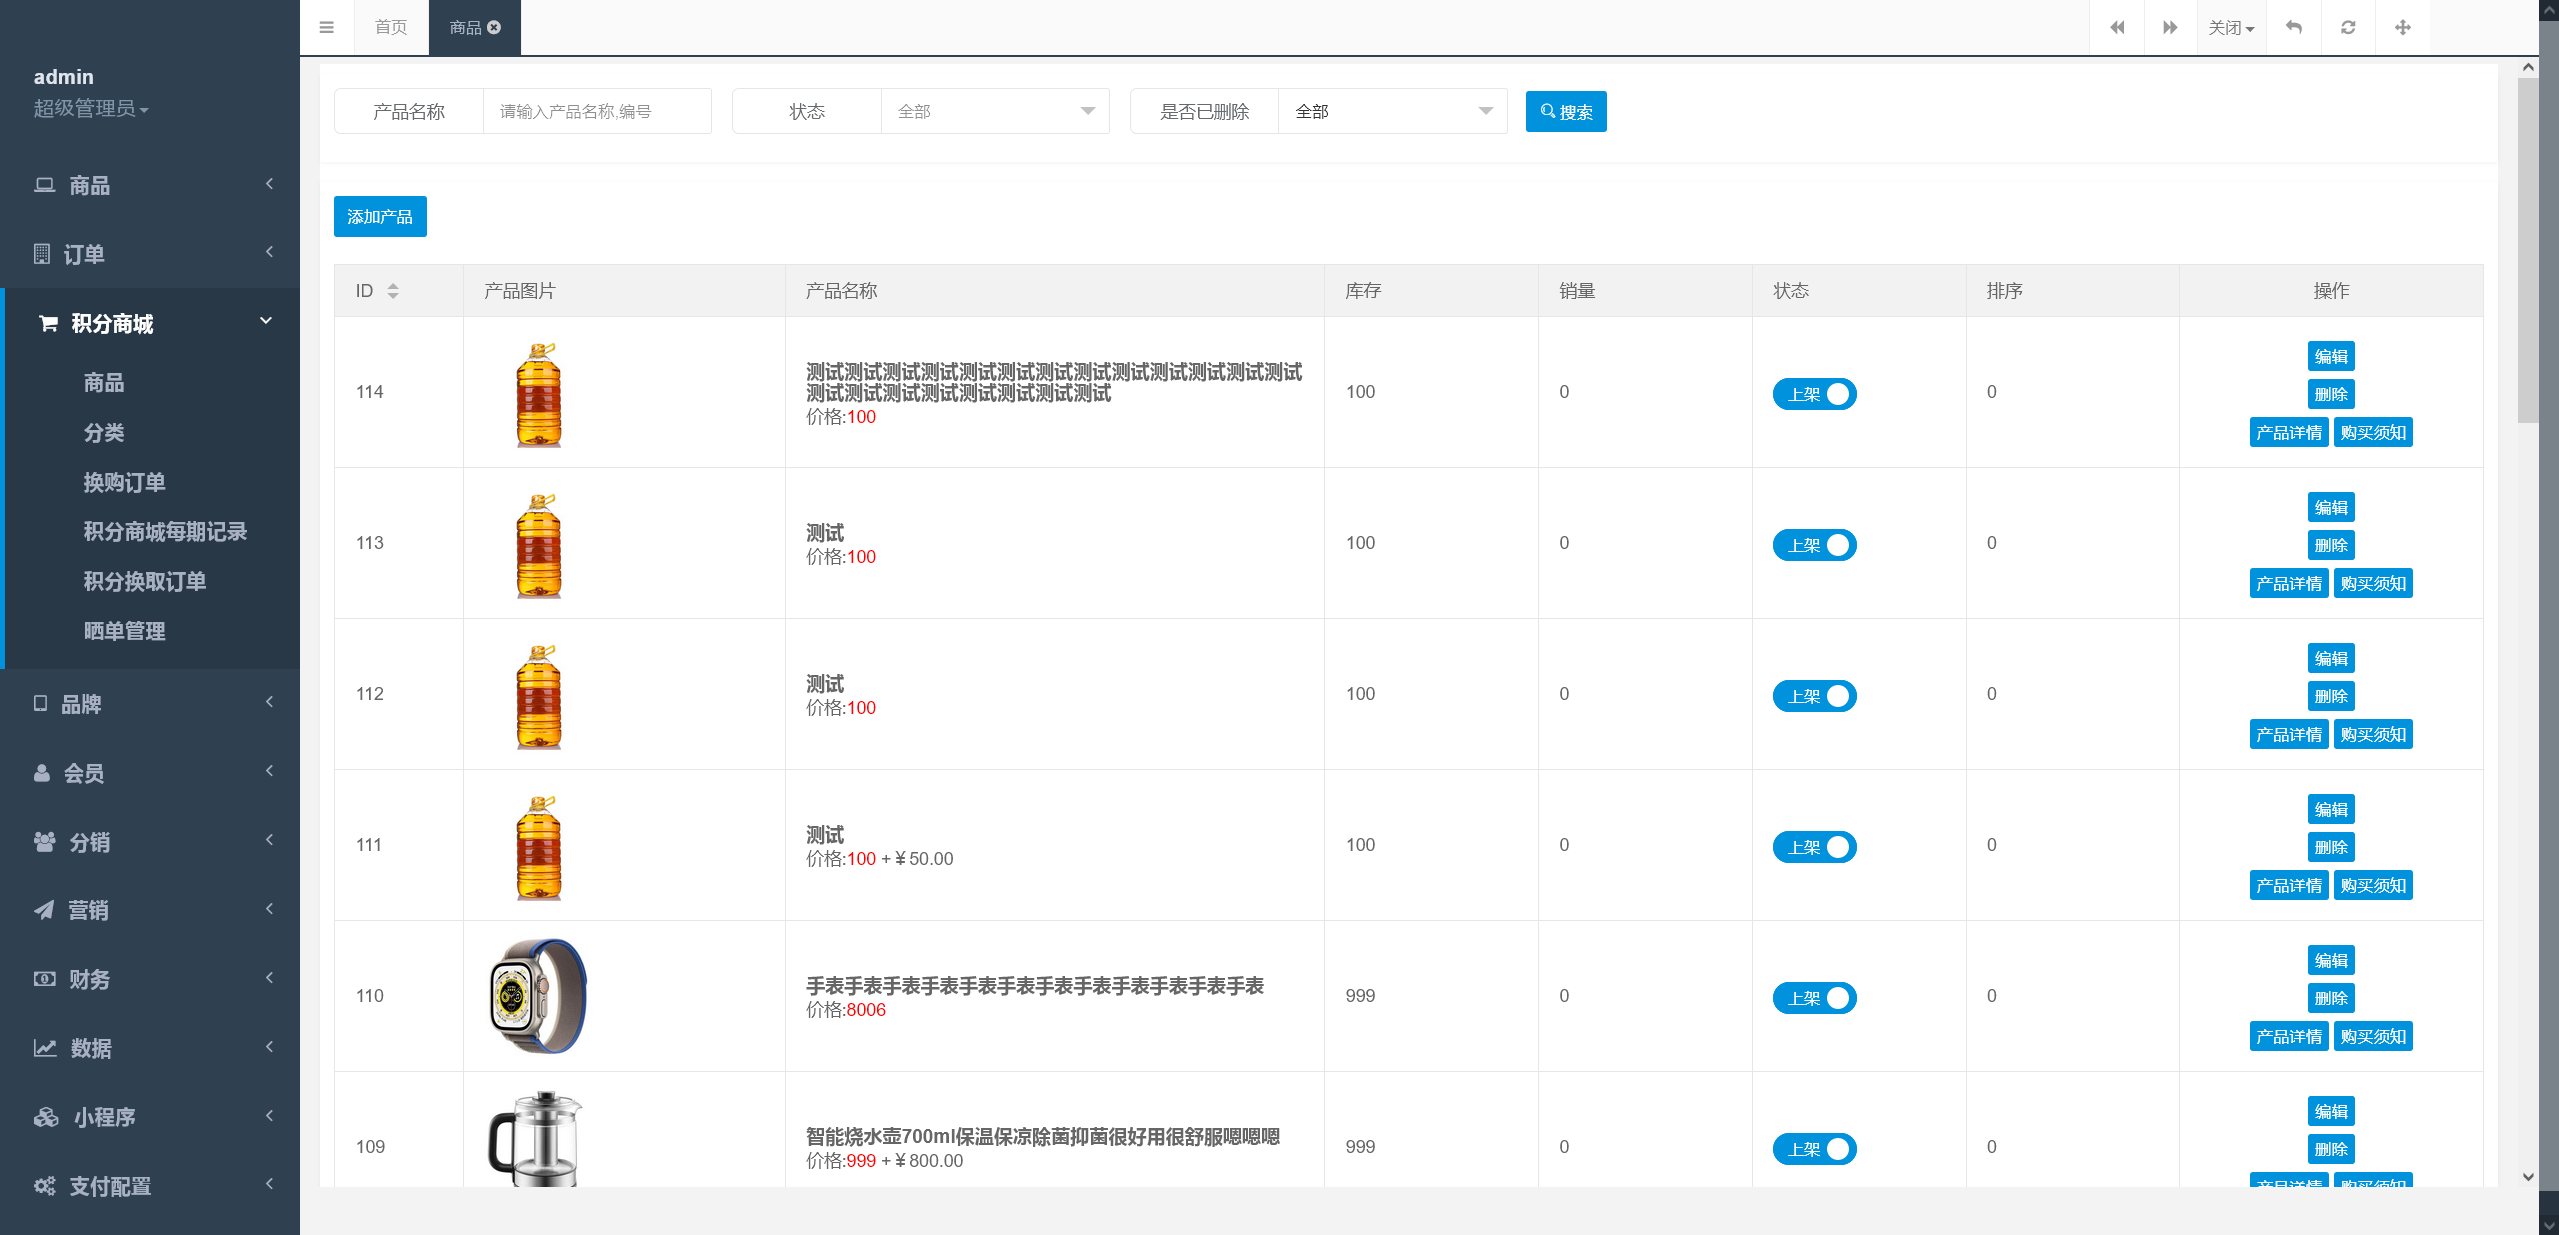This screenshot has width=2559, height=1235.
Task: Disable 上架 status for product 109
Action: (x=1814, y=1148)
